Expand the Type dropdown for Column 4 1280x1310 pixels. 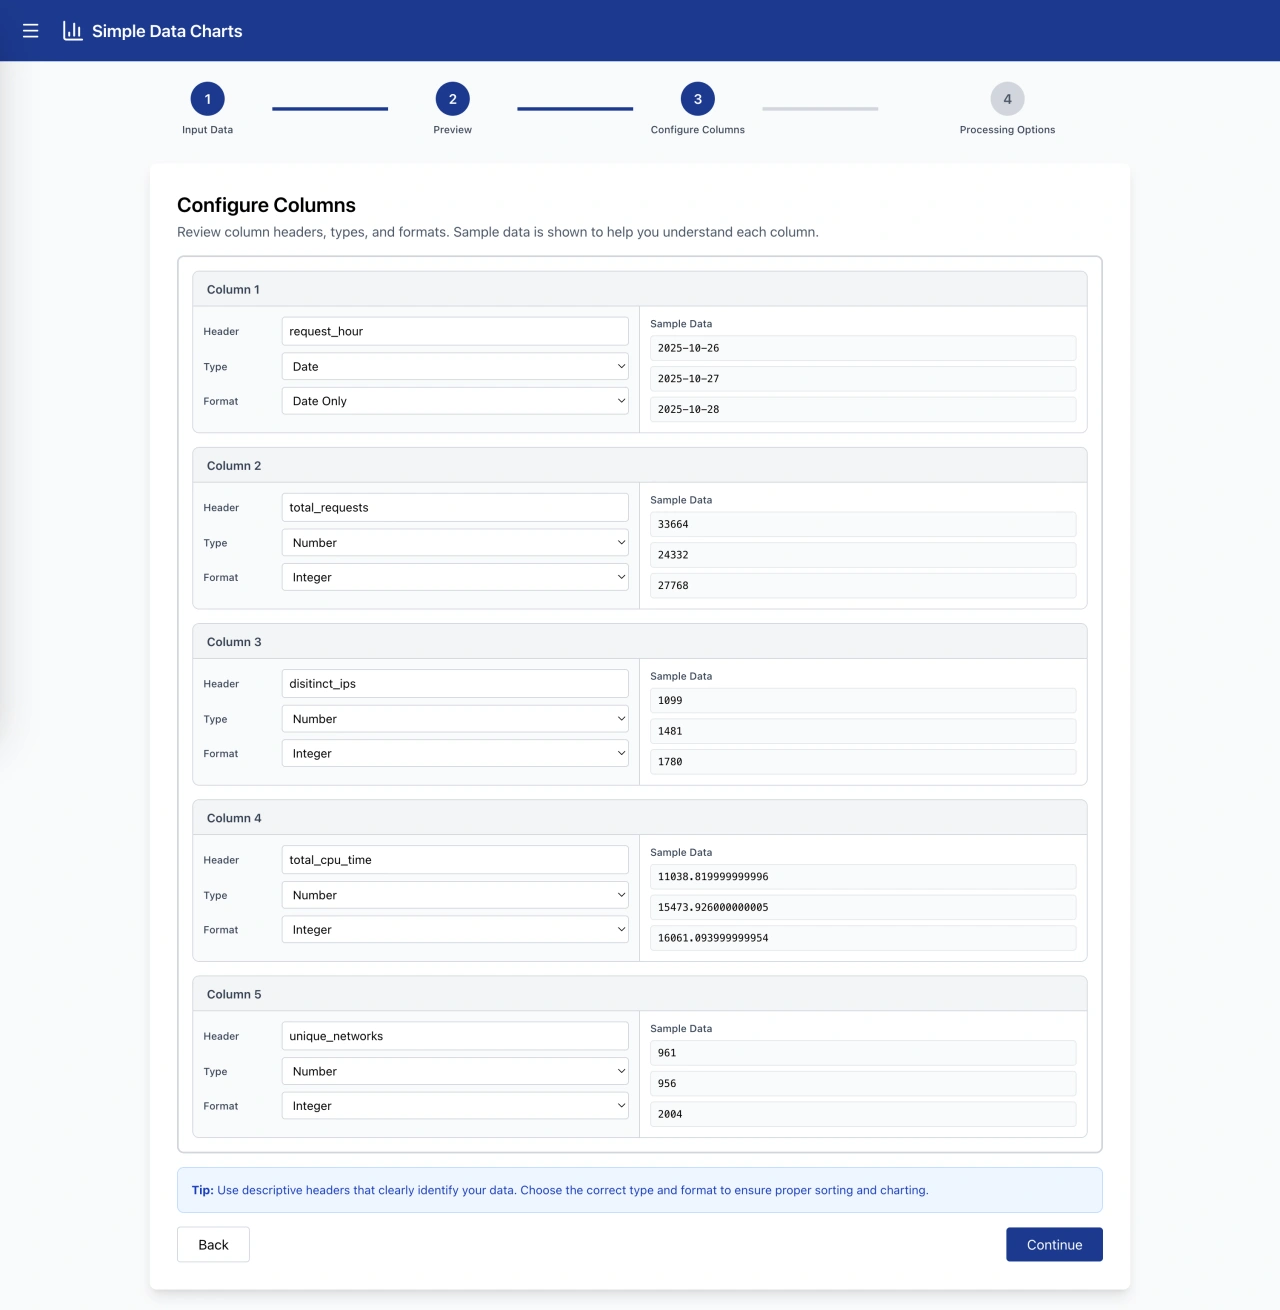[454, 895]
